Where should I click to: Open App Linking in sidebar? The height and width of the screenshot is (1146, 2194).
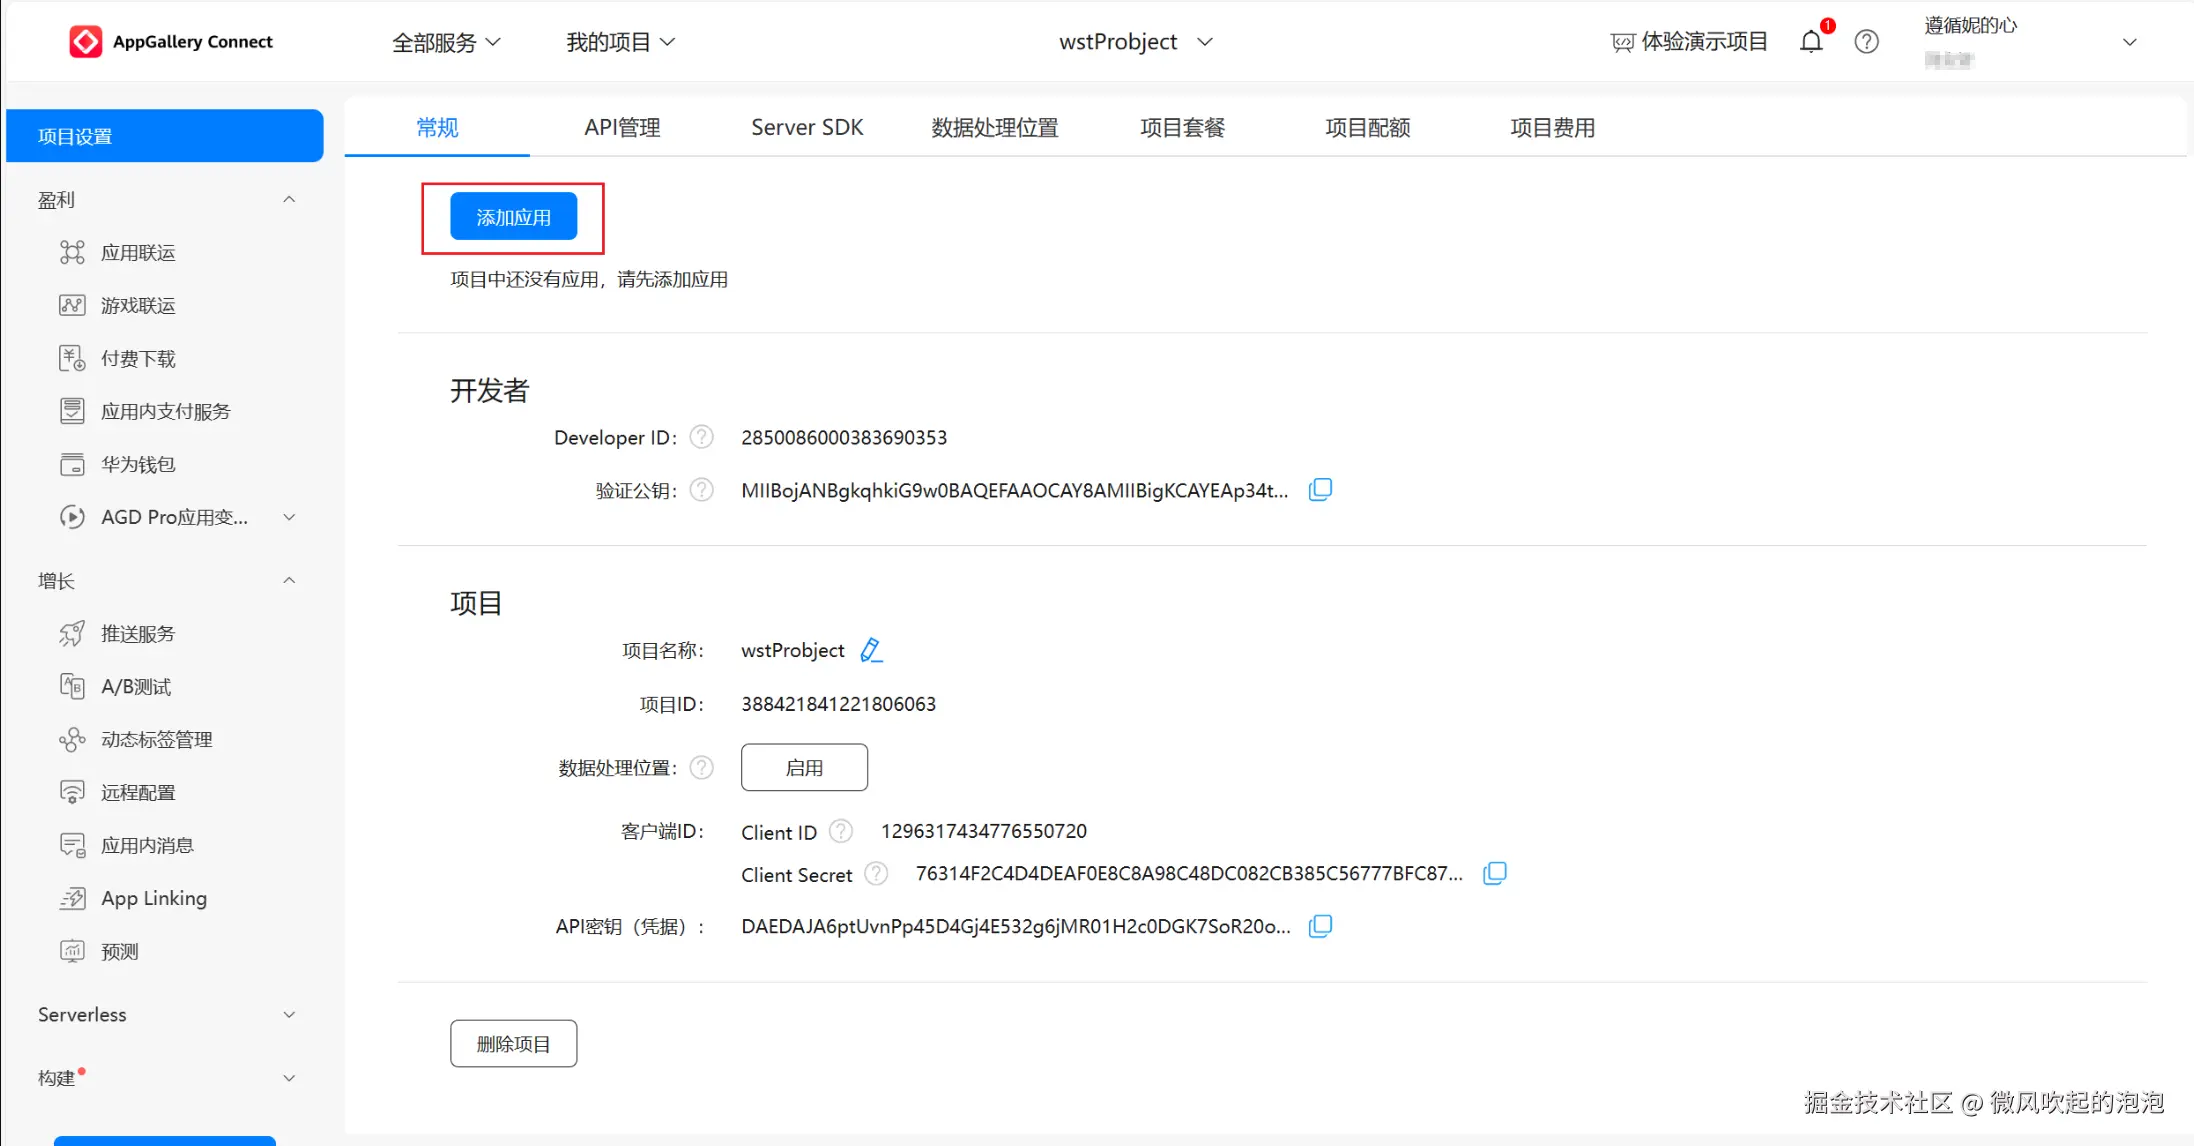[153, 898]
